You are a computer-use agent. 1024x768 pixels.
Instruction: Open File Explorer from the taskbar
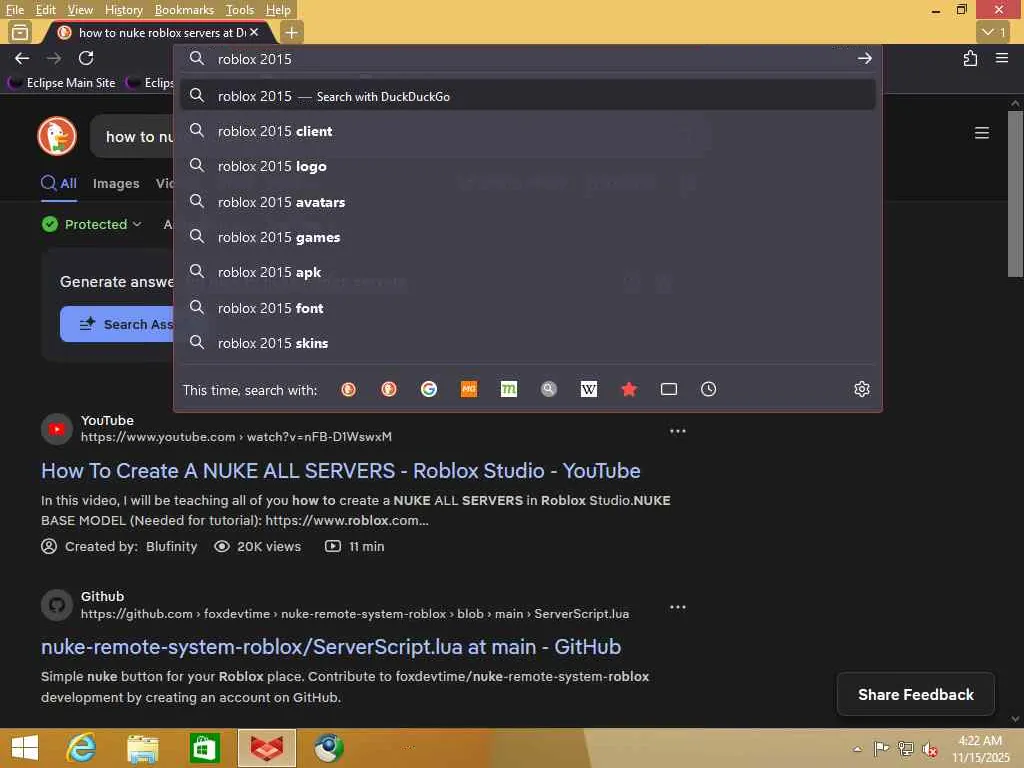[142, 748]
